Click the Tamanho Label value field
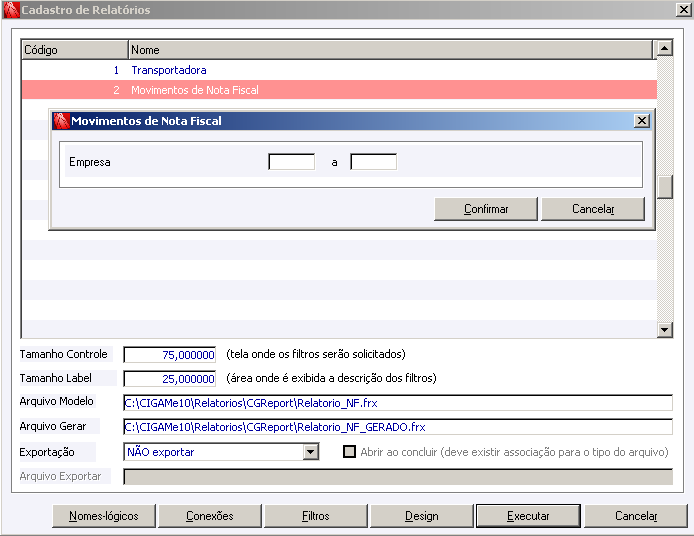Viewport: 694px width, 536px height. (170, 378)
